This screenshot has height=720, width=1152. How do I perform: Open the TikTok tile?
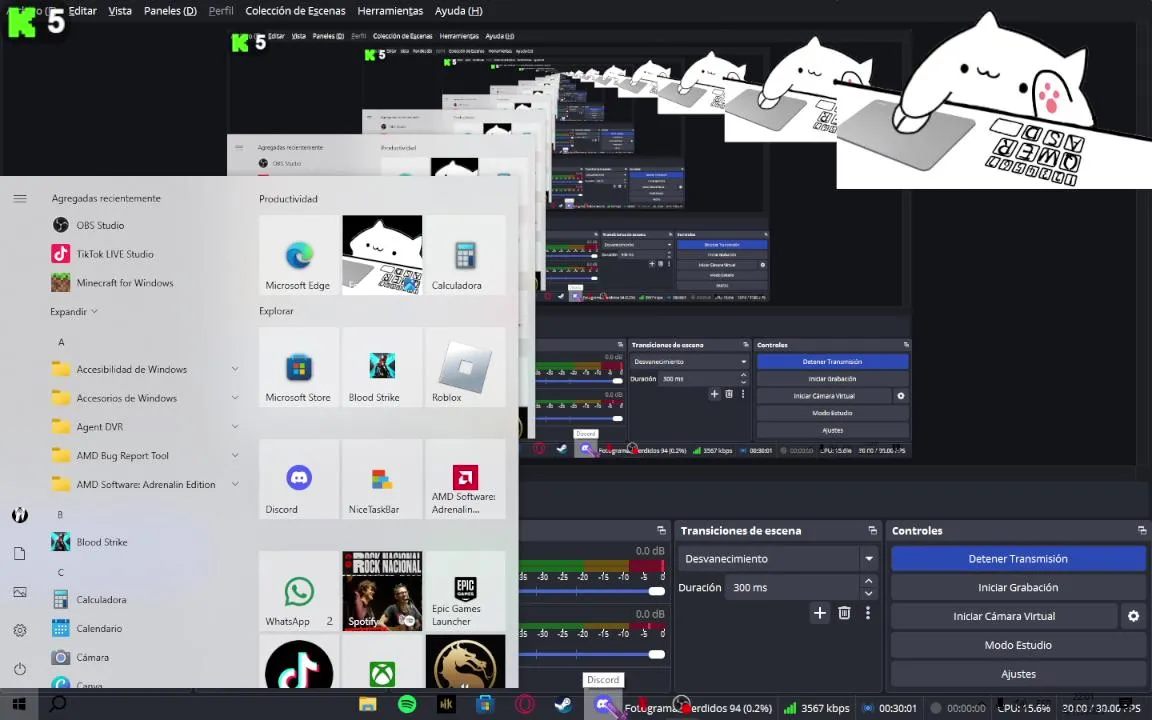[x=299, y=661]
